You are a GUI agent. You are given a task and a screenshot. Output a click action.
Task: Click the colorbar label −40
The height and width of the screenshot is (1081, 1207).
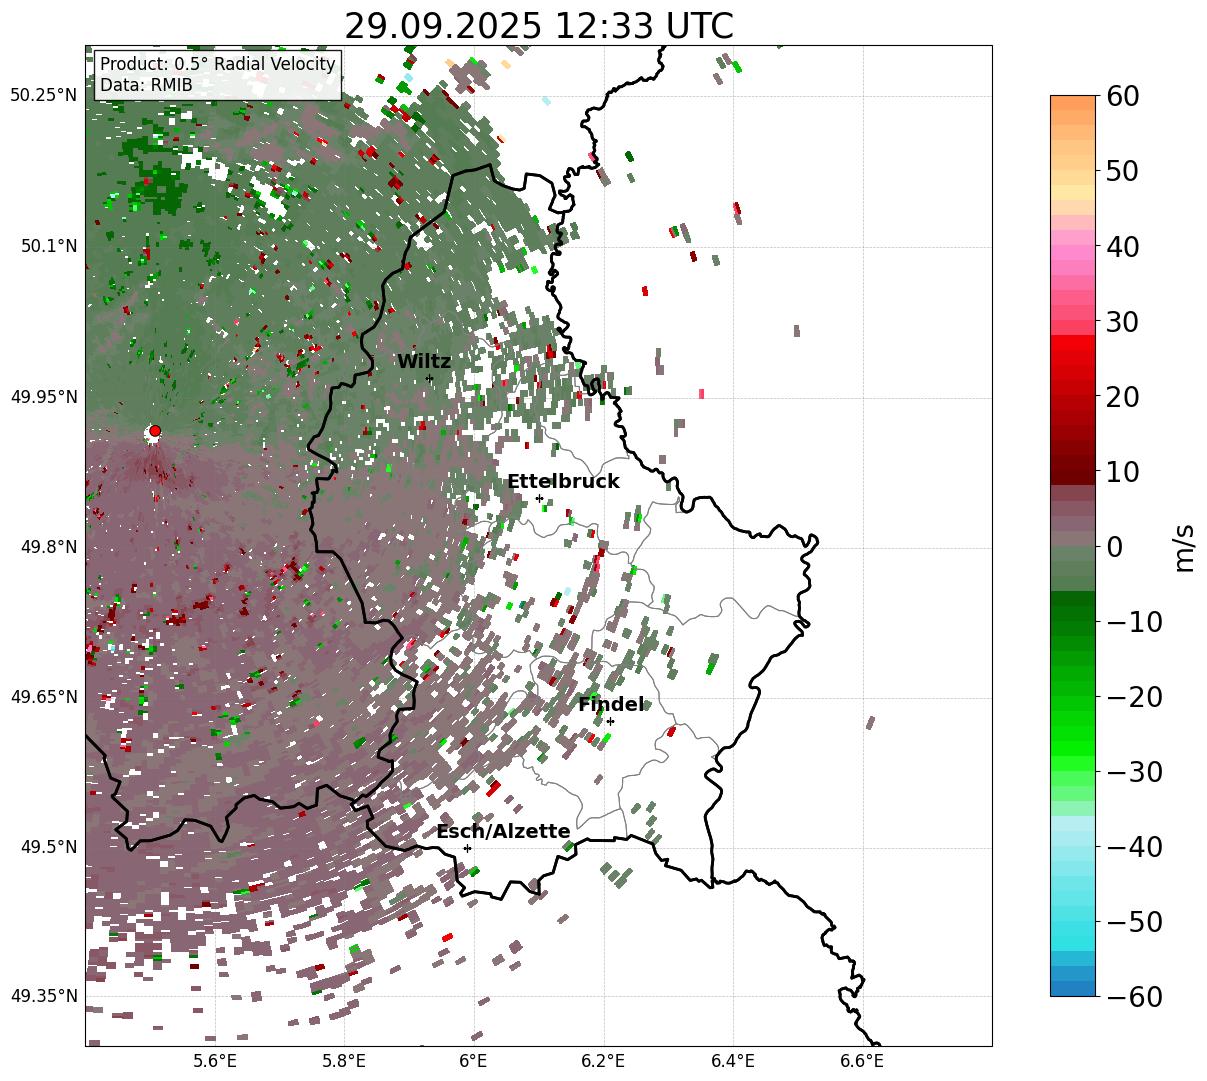(x=1134, y=846)
